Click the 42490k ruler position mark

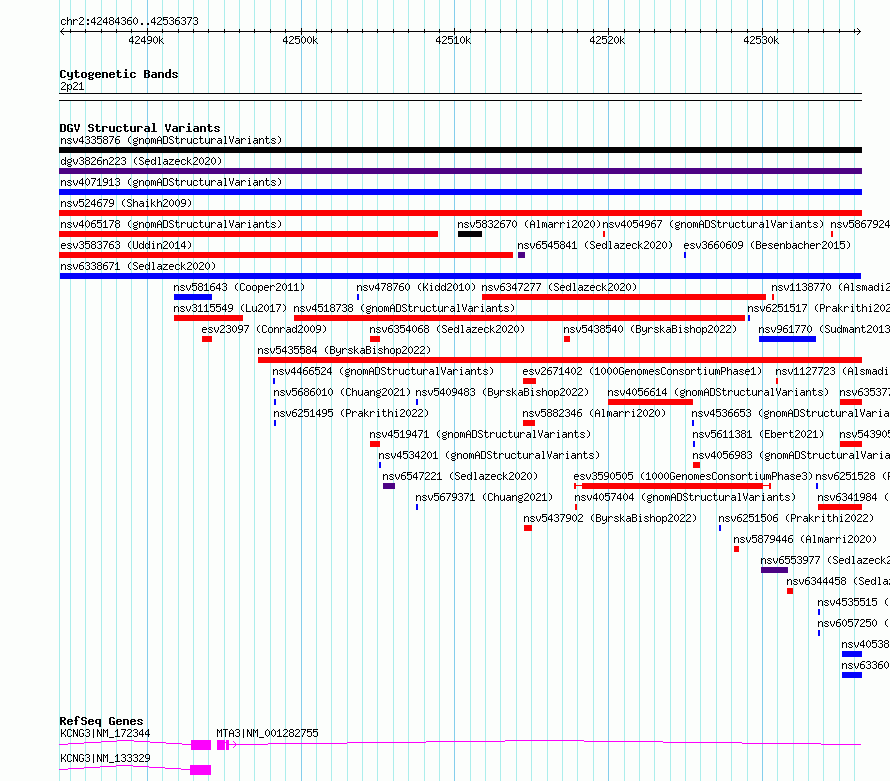click(x=146, y=40)
